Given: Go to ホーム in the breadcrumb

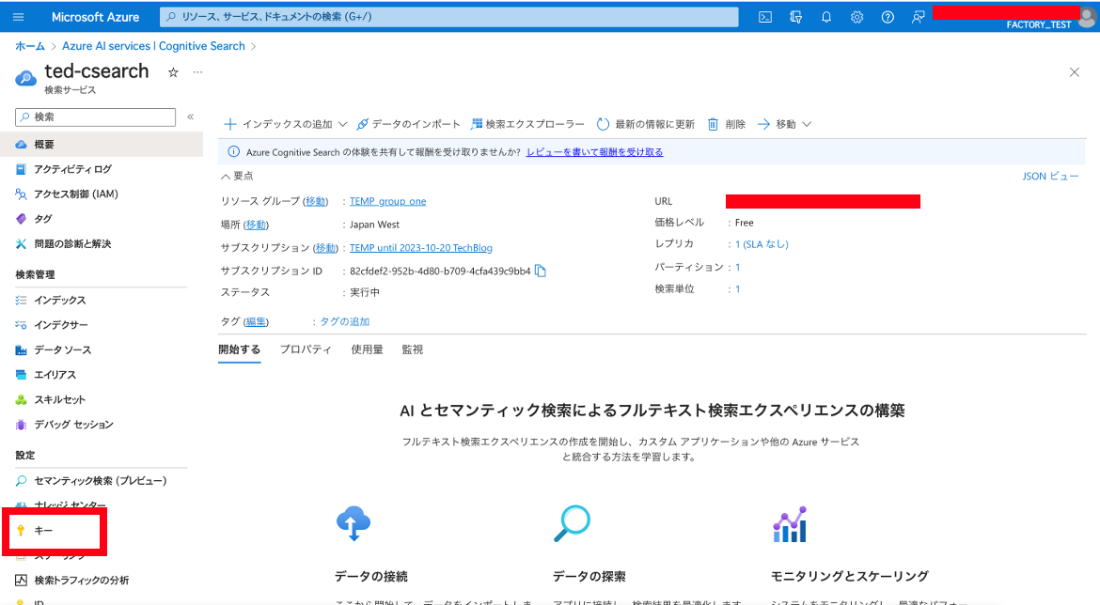Looking at the screenshot, I should pyautogui.click(x=30, y=46).
